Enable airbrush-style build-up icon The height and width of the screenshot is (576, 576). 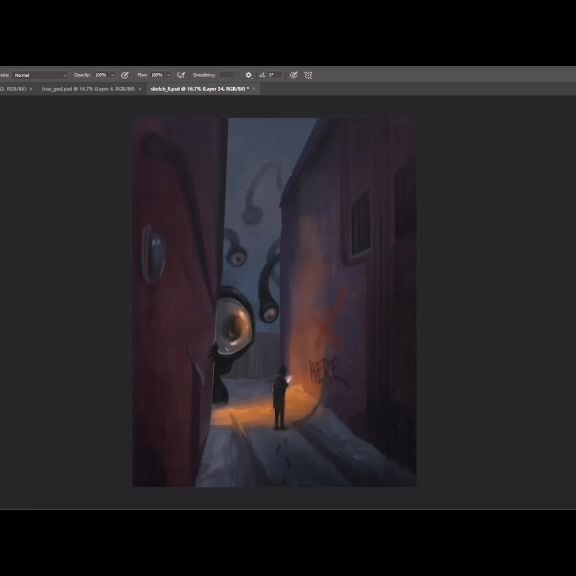click(x=181, y=75)
